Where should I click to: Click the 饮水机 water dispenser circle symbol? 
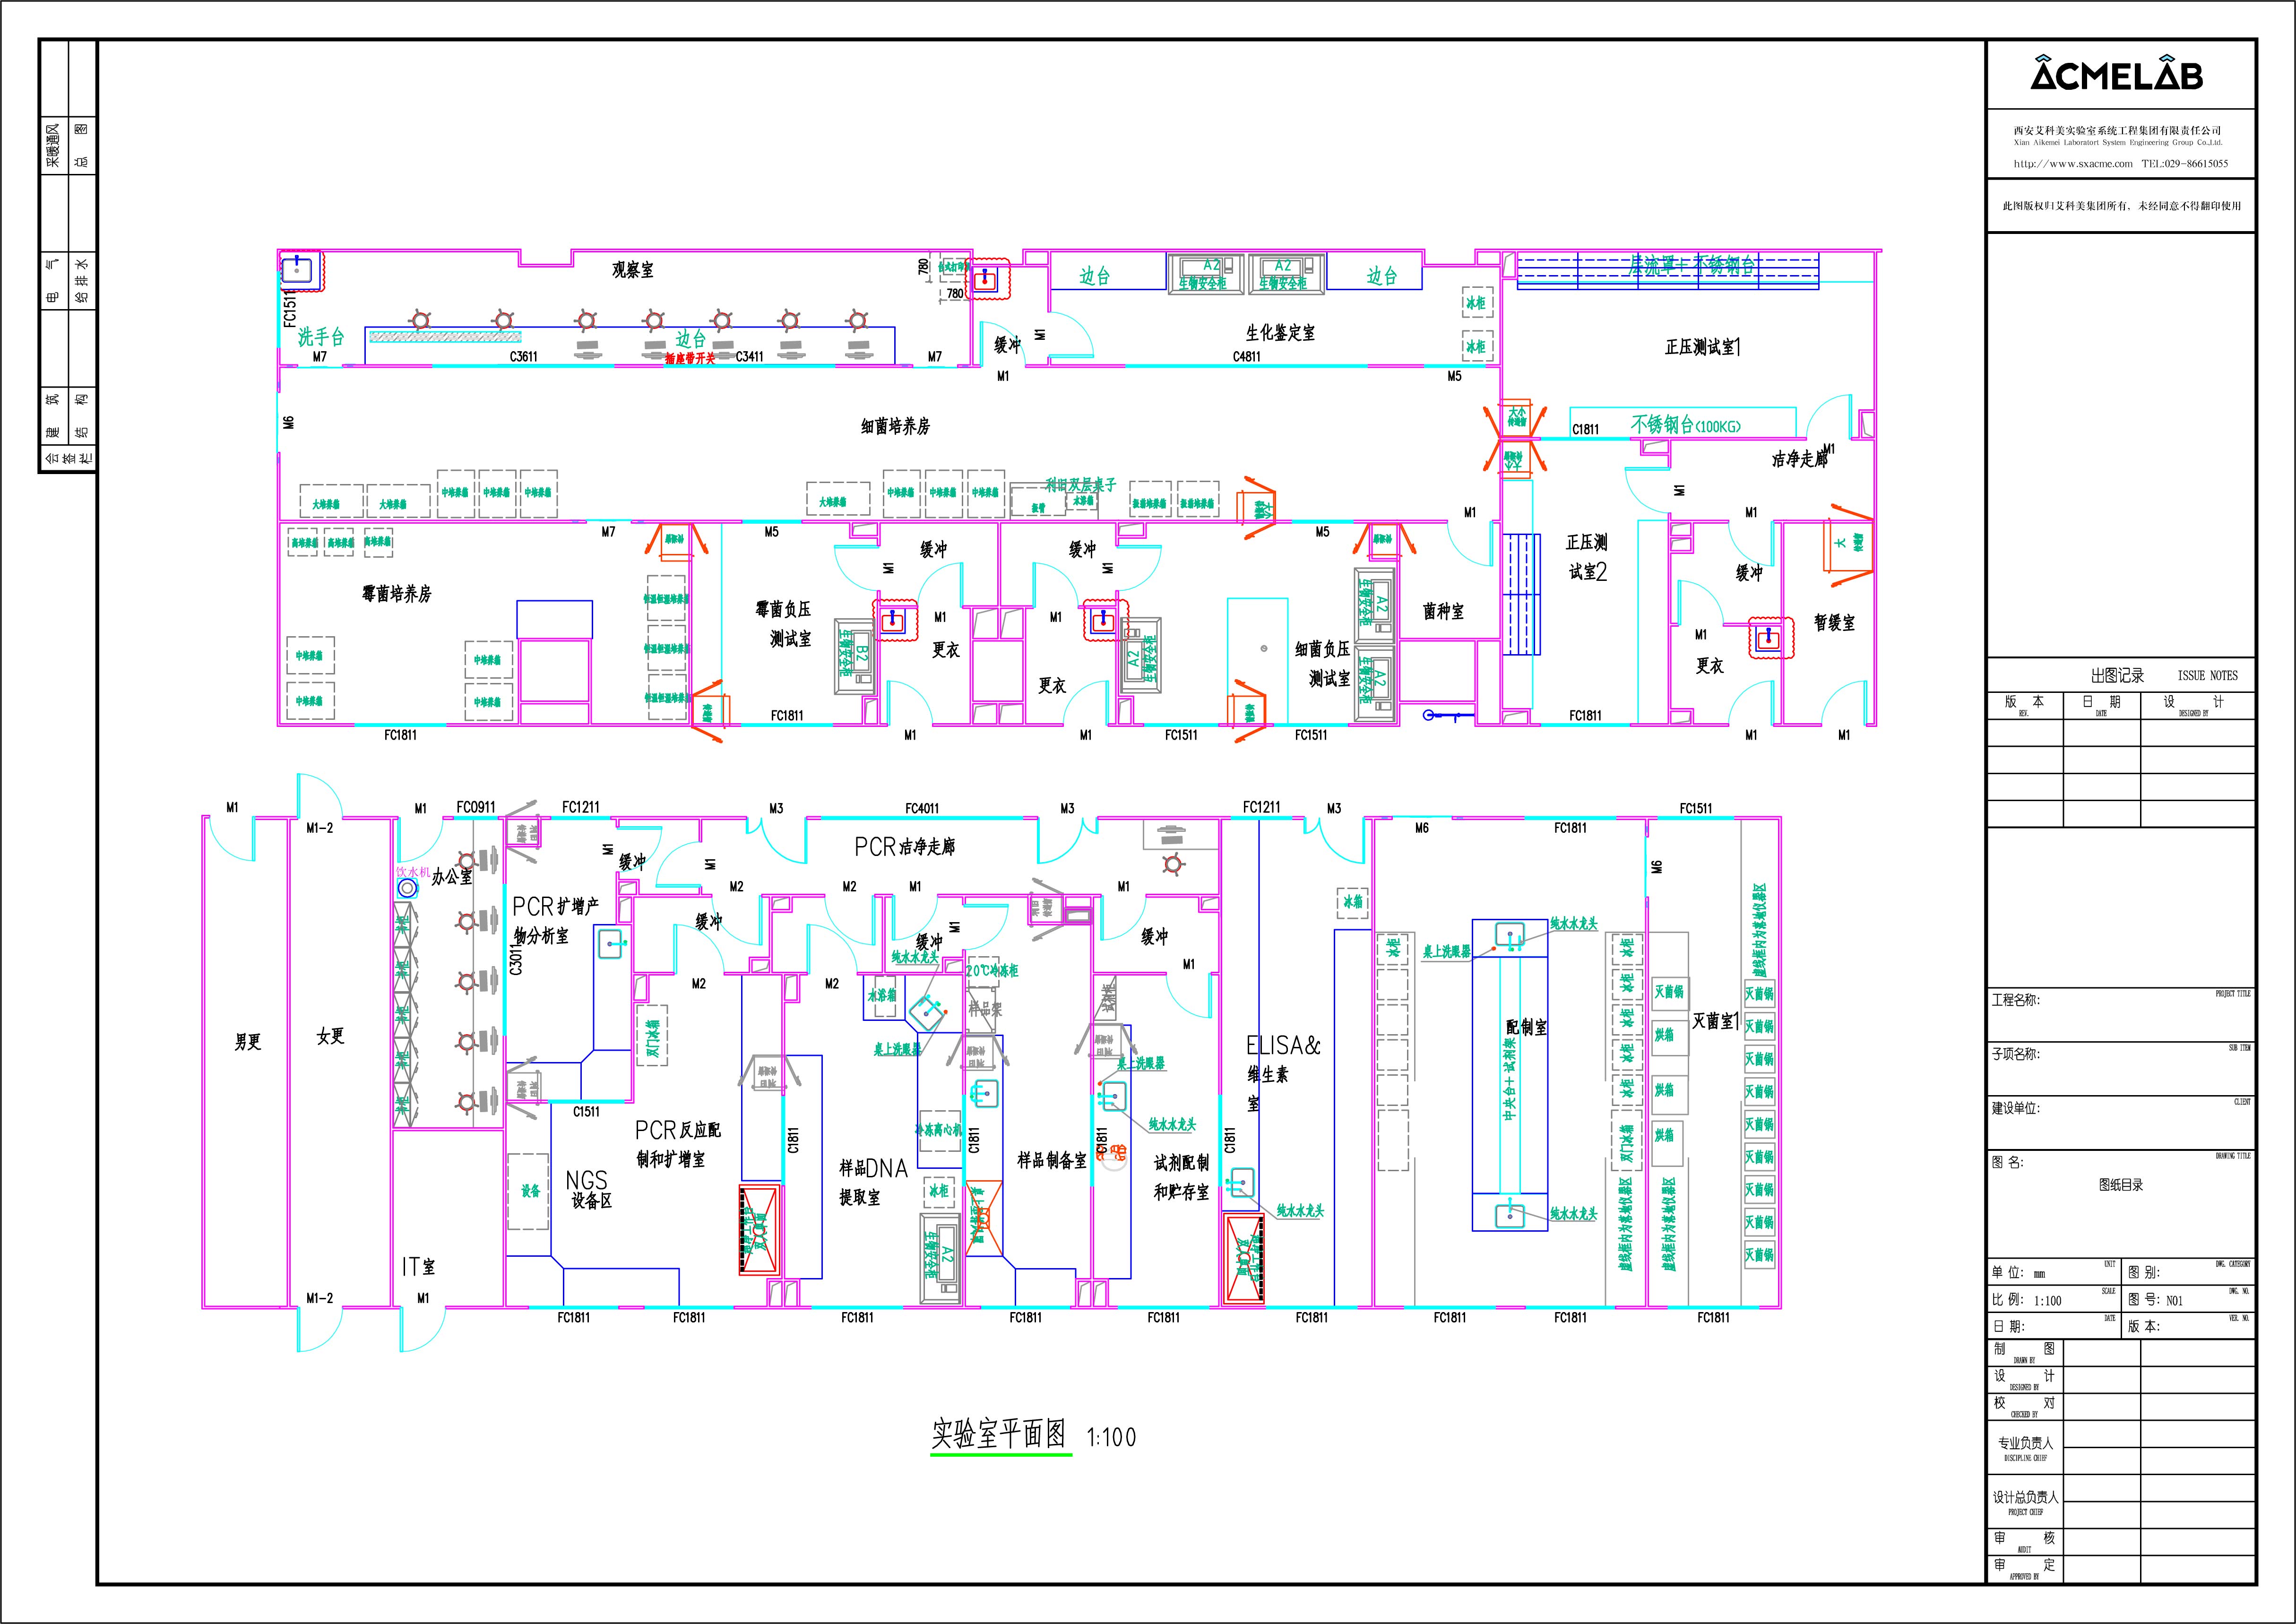click(407, 888)
